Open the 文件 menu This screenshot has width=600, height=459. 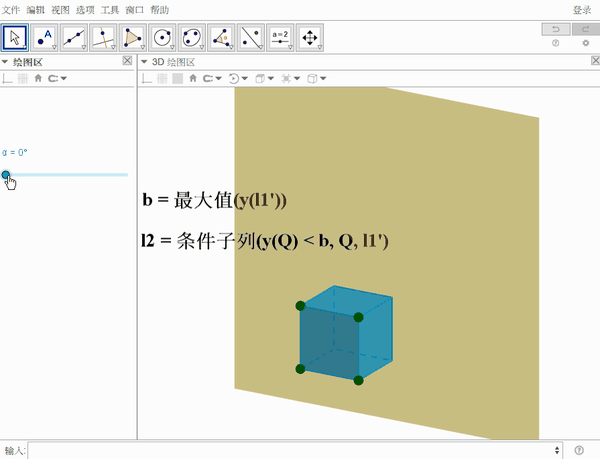pos(11,10)
